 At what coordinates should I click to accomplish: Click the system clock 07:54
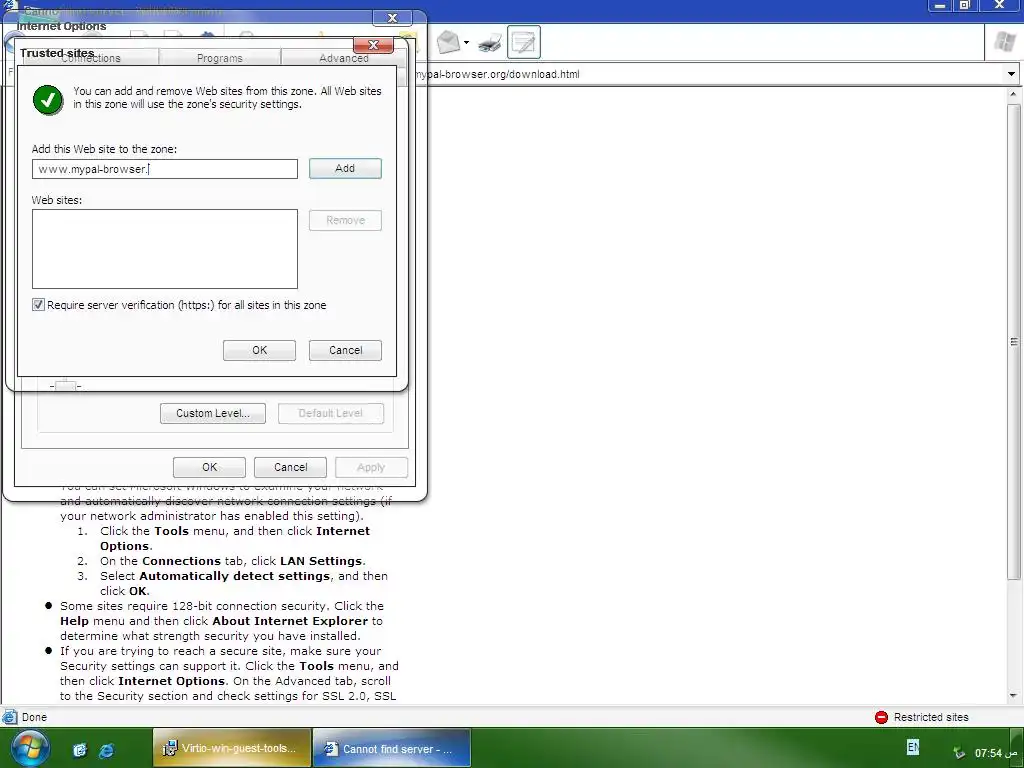[x=995, y=753]
